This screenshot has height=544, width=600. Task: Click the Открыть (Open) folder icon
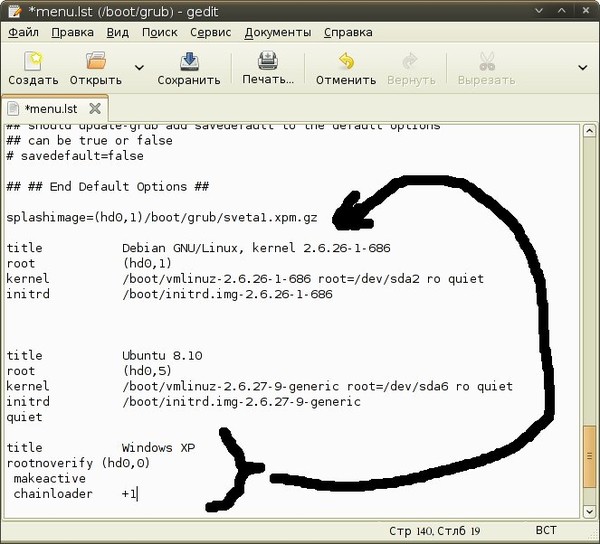pyautogui.click(x=96, y=61)
